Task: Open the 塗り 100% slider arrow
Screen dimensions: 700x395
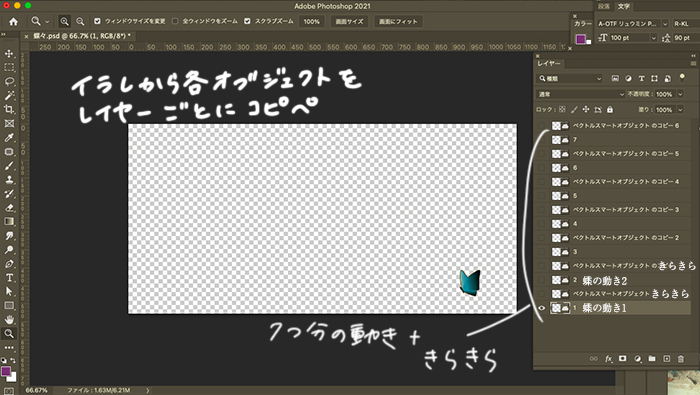Action: click(x=680, y=109)
